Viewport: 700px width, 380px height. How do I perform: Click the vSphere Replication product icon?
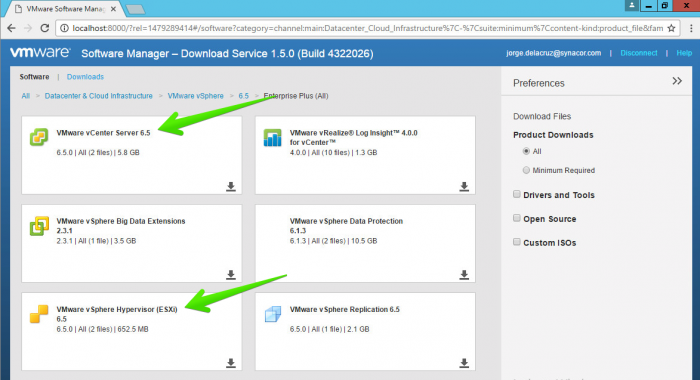pyautogui.click(x=272, y=314)
